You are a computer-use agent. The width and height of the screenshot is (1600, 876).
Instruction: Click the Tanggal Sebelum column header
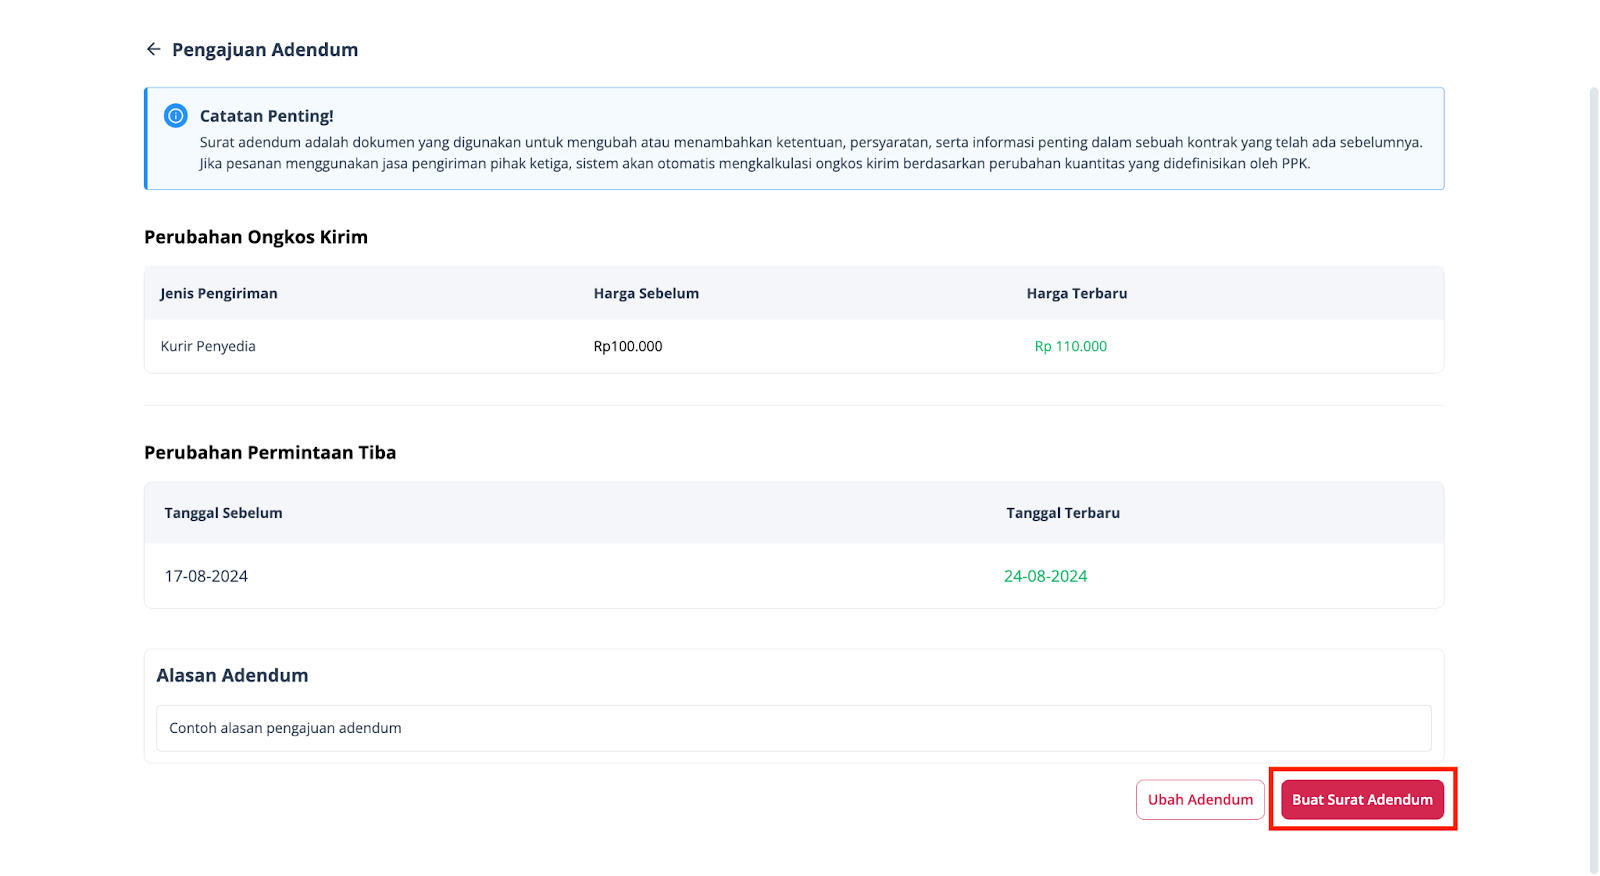(223, 513)
